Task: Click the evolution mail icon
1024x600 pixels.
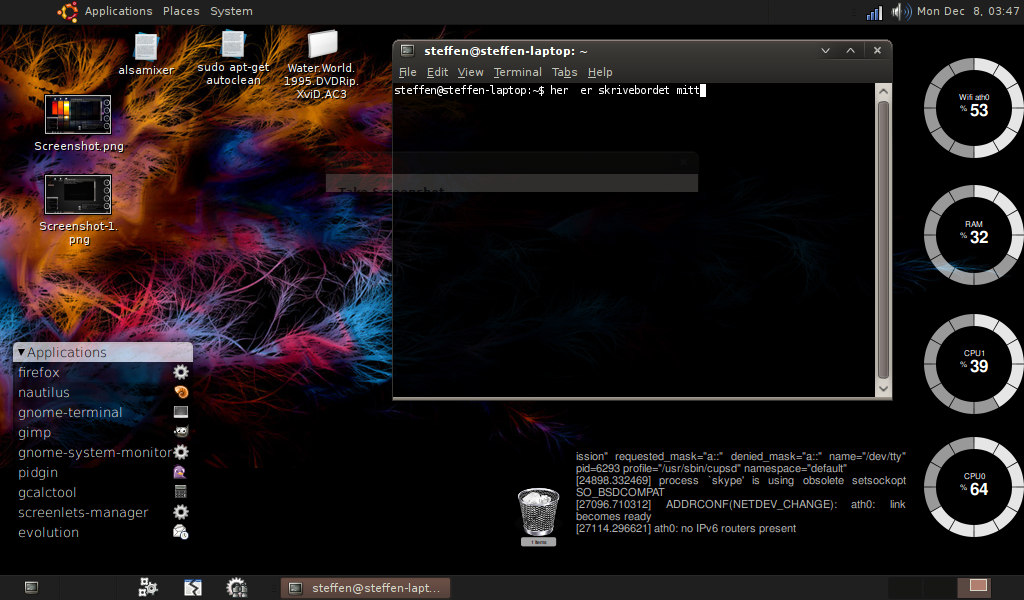Action: (x=181, y=532)
